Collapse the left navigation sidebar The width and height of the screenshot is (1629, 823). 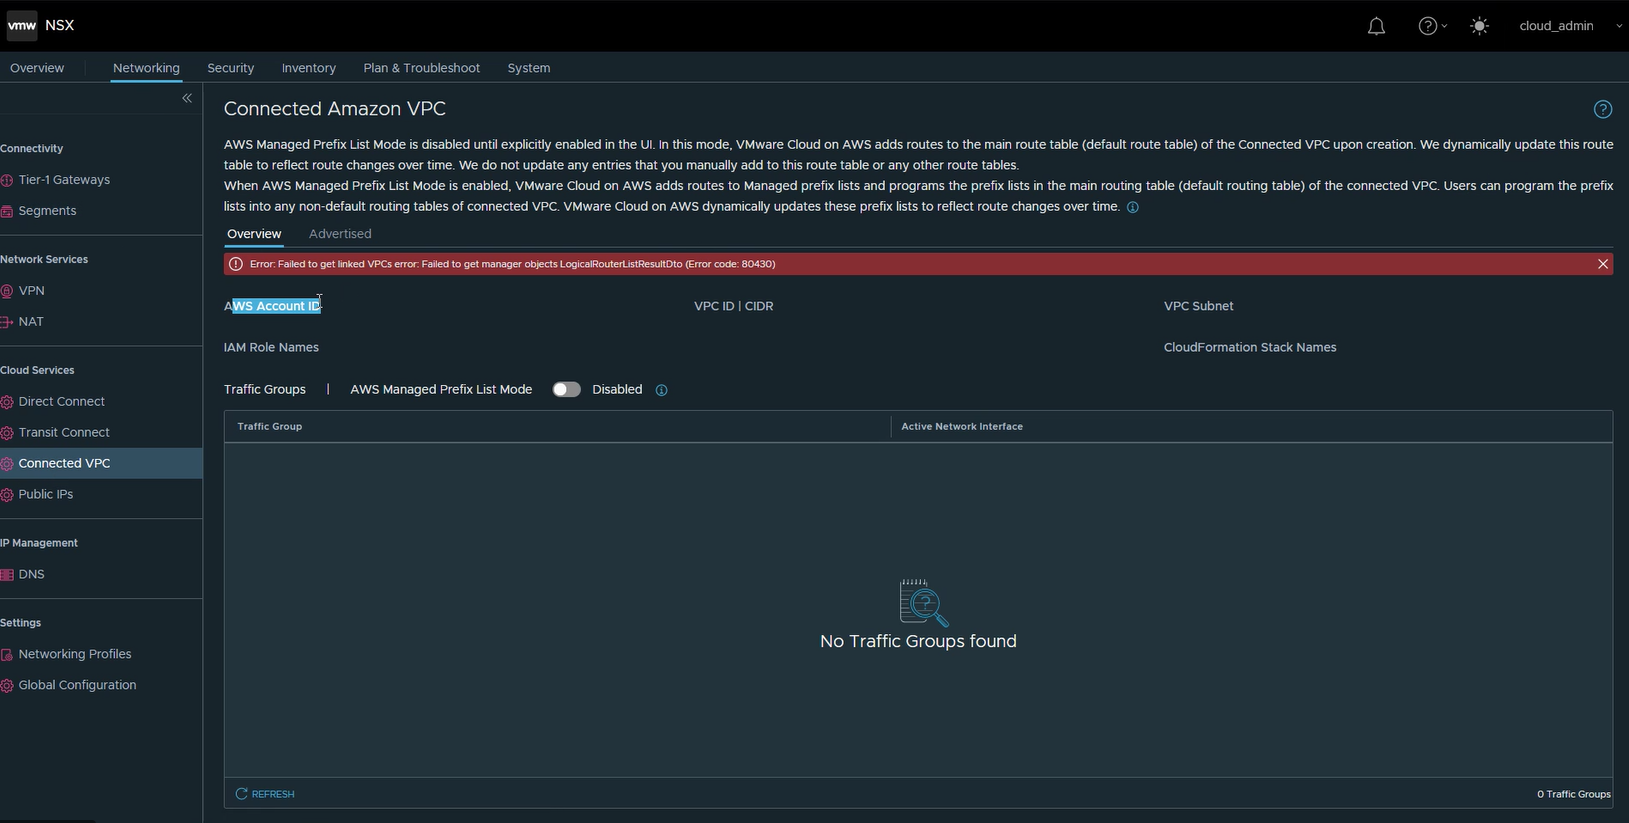click(187, 98)
